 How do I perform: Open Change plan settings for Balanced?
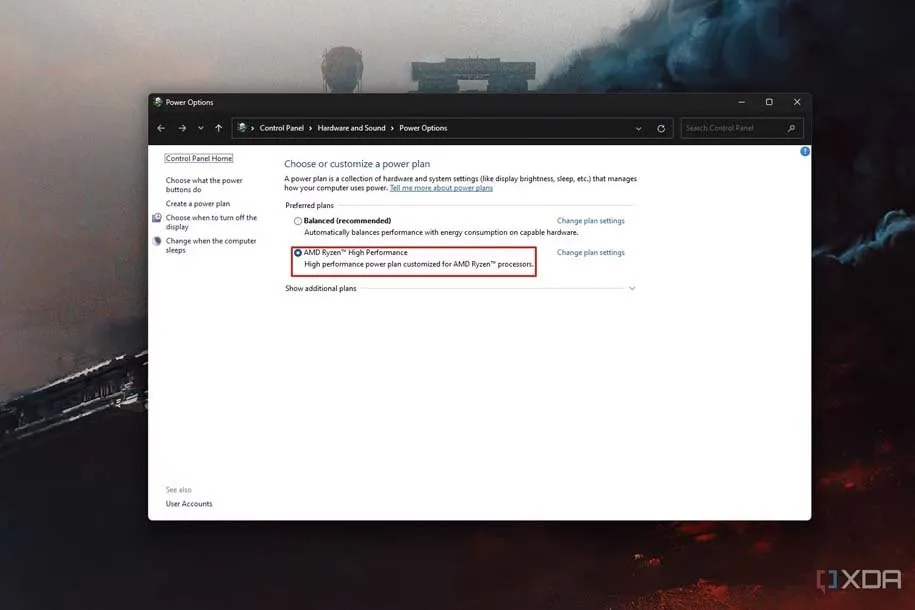pos(590,221)
